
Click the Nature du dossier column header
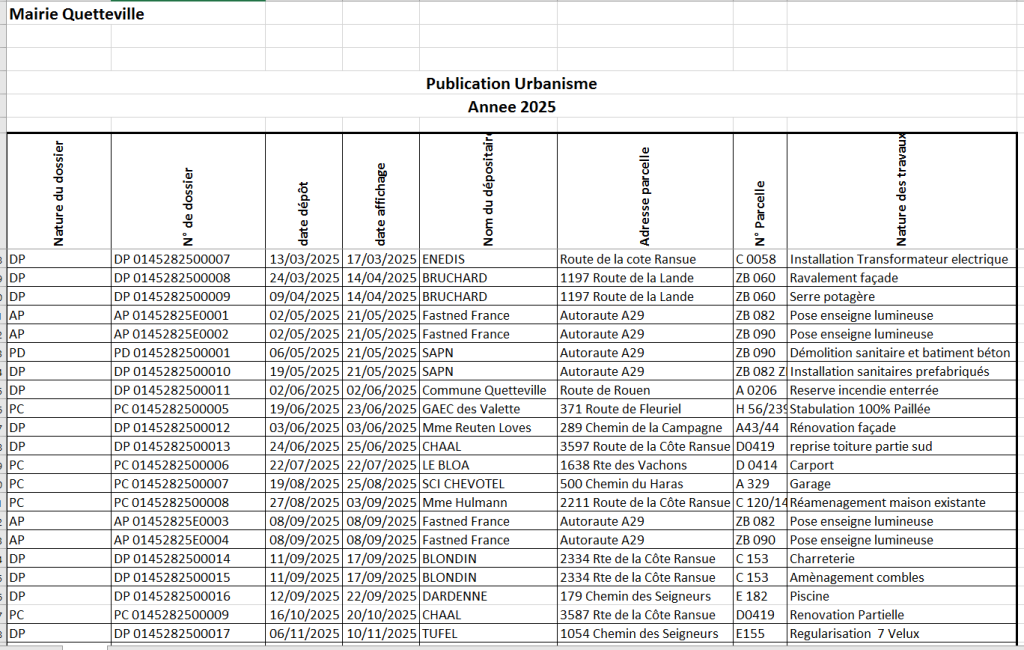coord(58,191)
